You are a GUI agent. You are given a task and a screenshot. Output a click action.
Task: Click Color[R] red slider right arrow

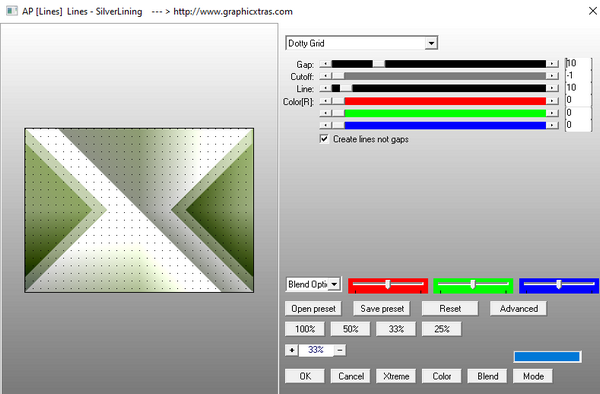[x=552, y=101]
